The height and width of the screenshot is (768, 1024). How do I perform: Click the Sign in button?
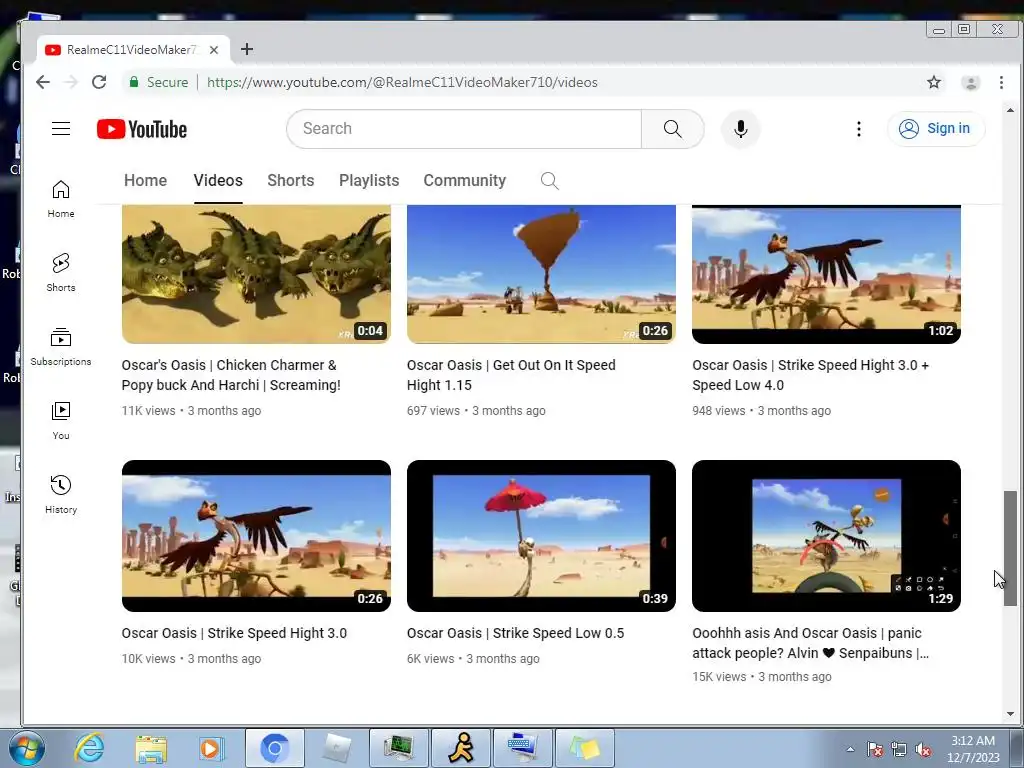coord(936,129)
